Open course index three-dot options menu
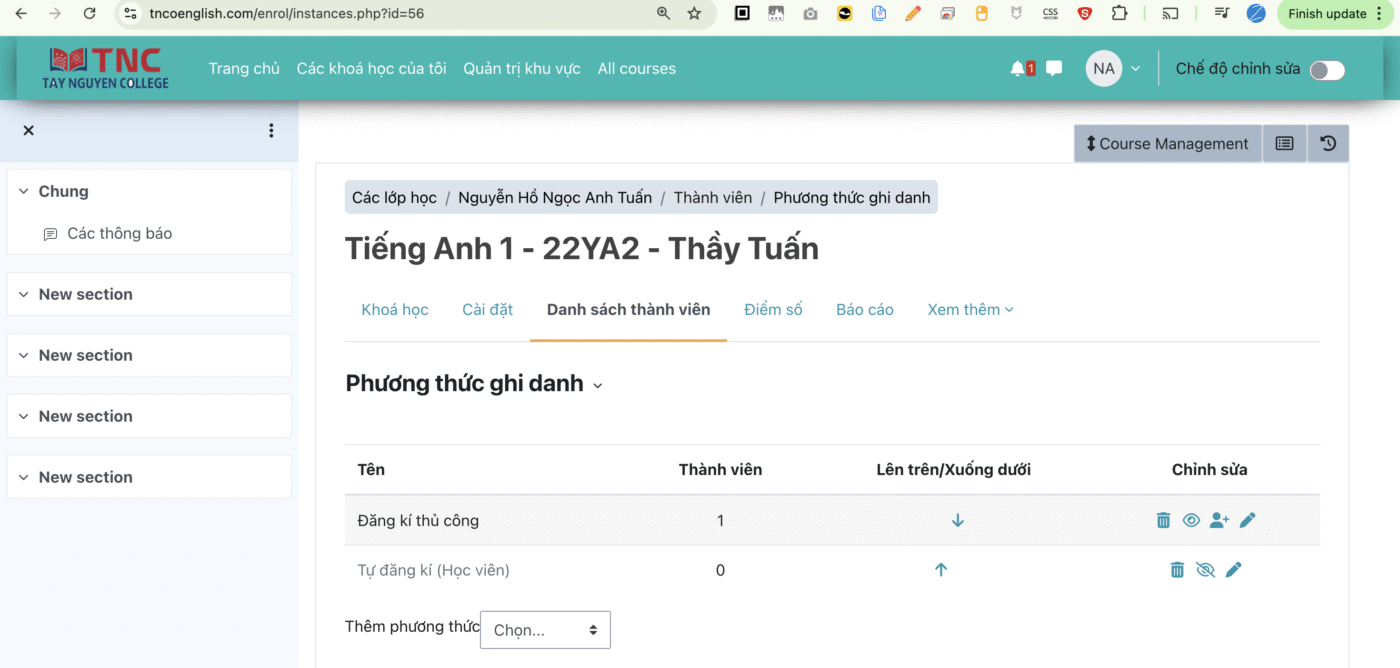 click(x=271, y=131)
